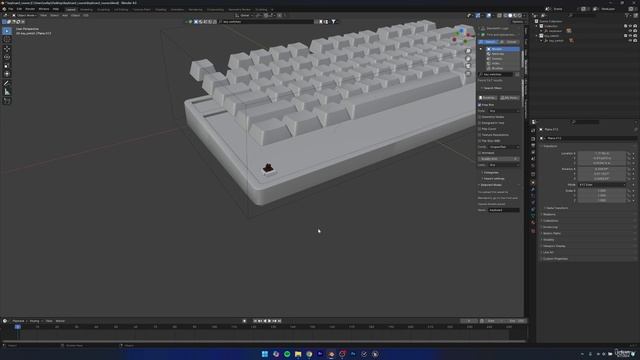Image resolution: width=640 pixels, height=360 pixels.
Task: Uncheck the Free First checkbox
Action: [x=480, y=105]
